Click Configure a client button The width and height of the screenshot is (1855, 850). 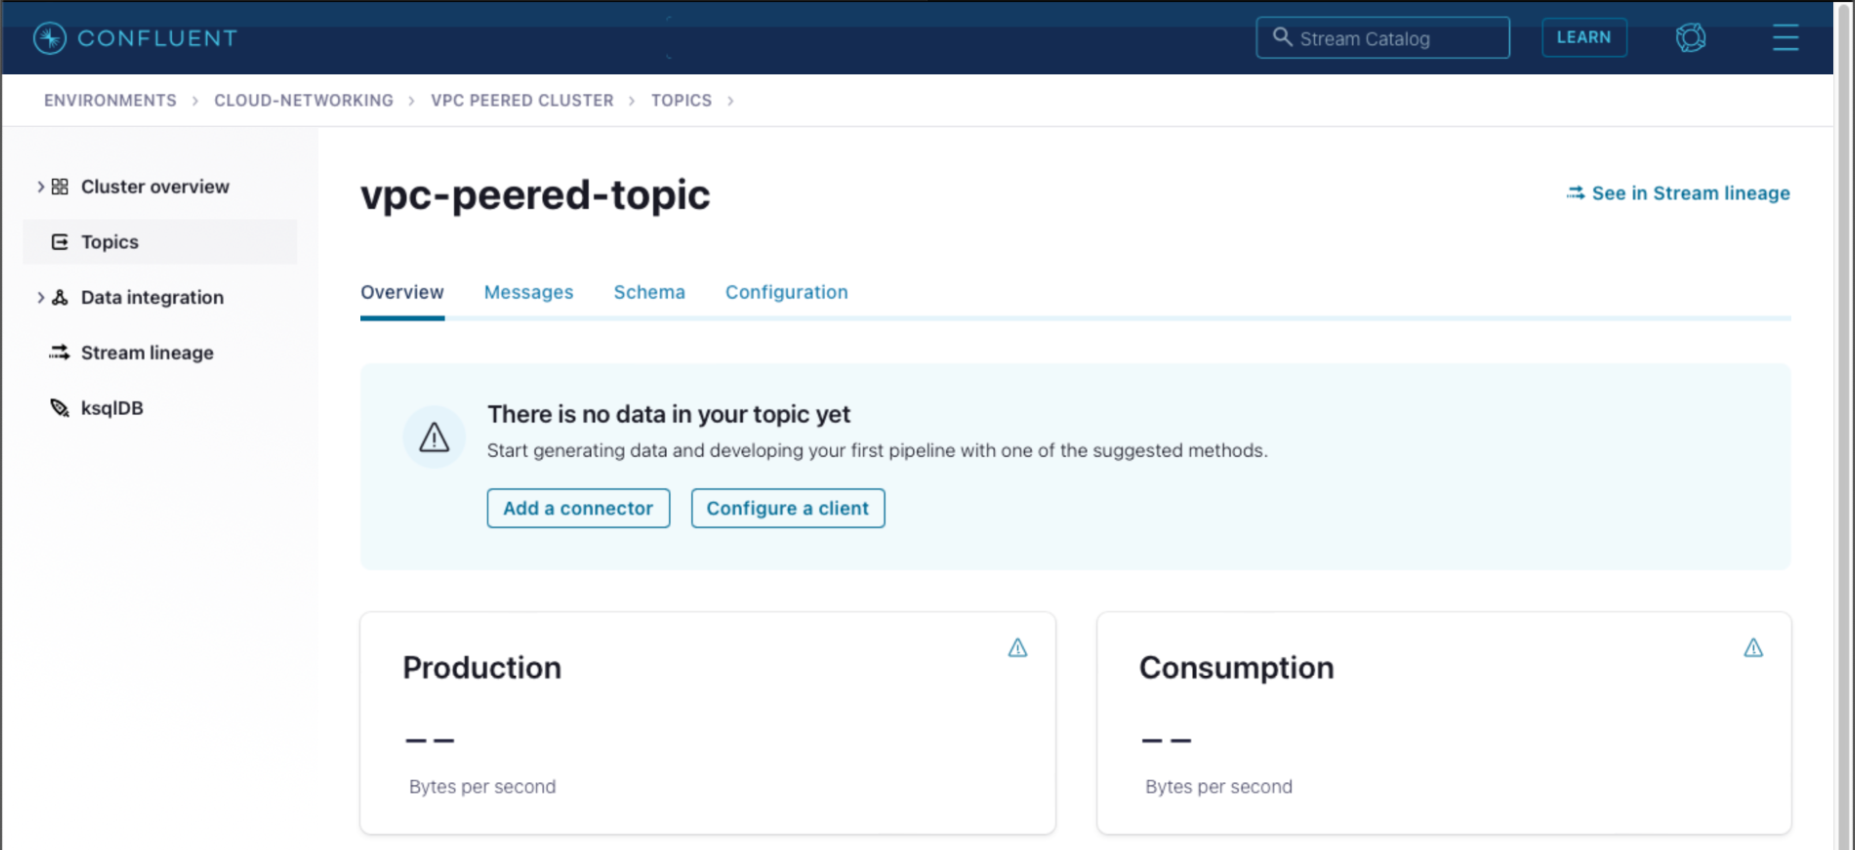pyautogui.click(x=788, y=508)
